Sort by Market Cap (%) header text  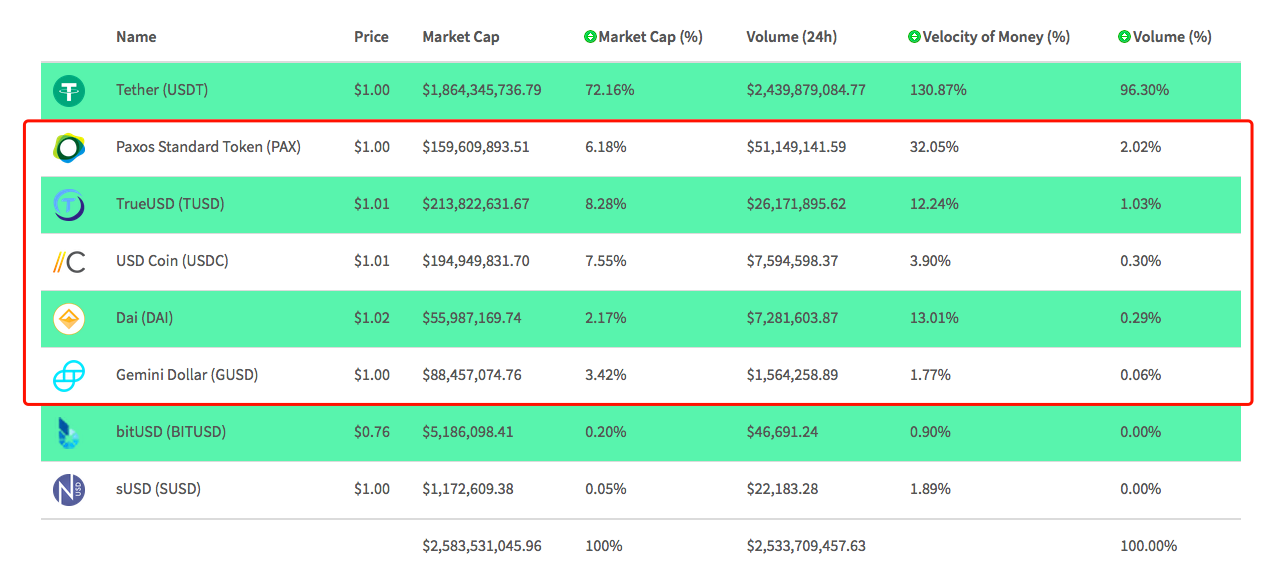pyautogui.click(x=650, y=37)
